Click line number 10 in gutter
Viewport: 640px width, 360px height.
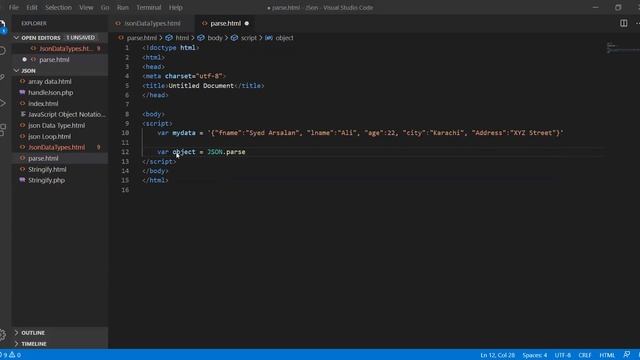[125, 133]
